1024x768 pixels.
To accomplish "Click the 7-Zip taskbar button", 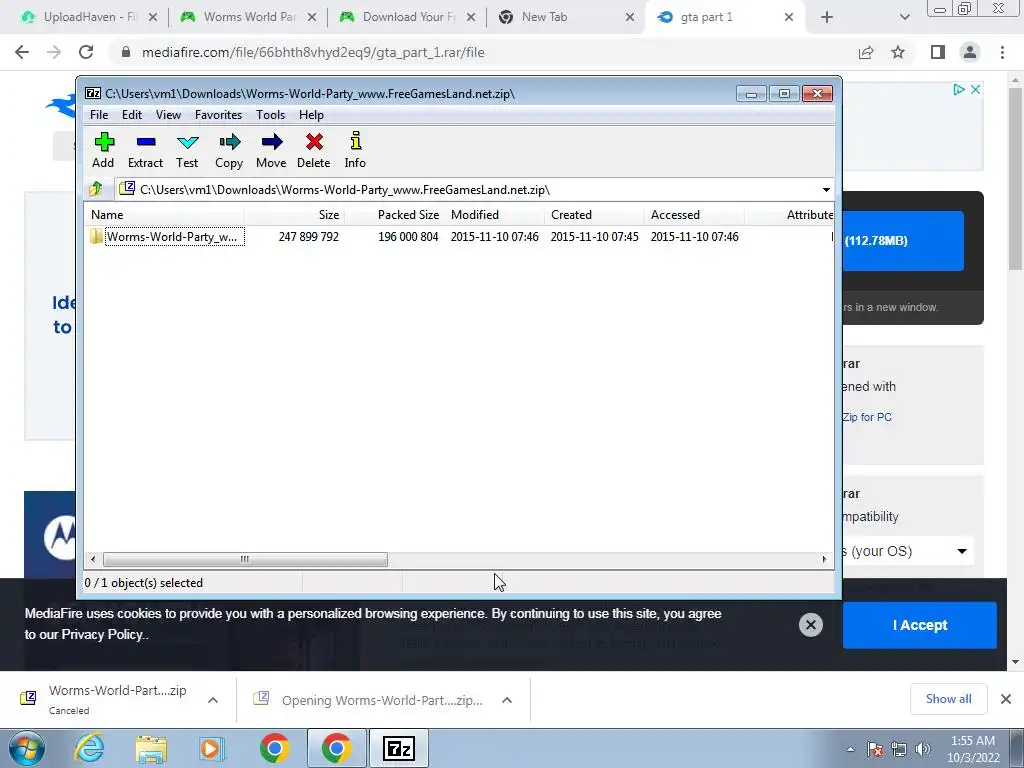I will [399, 748].
